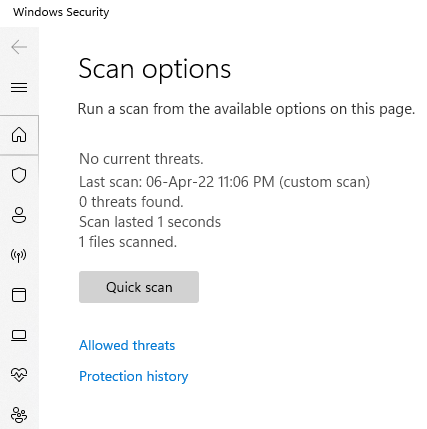Open Device performance & health heart icon
427x429 pixels.
pyautogui.click(x=19, y=375)
